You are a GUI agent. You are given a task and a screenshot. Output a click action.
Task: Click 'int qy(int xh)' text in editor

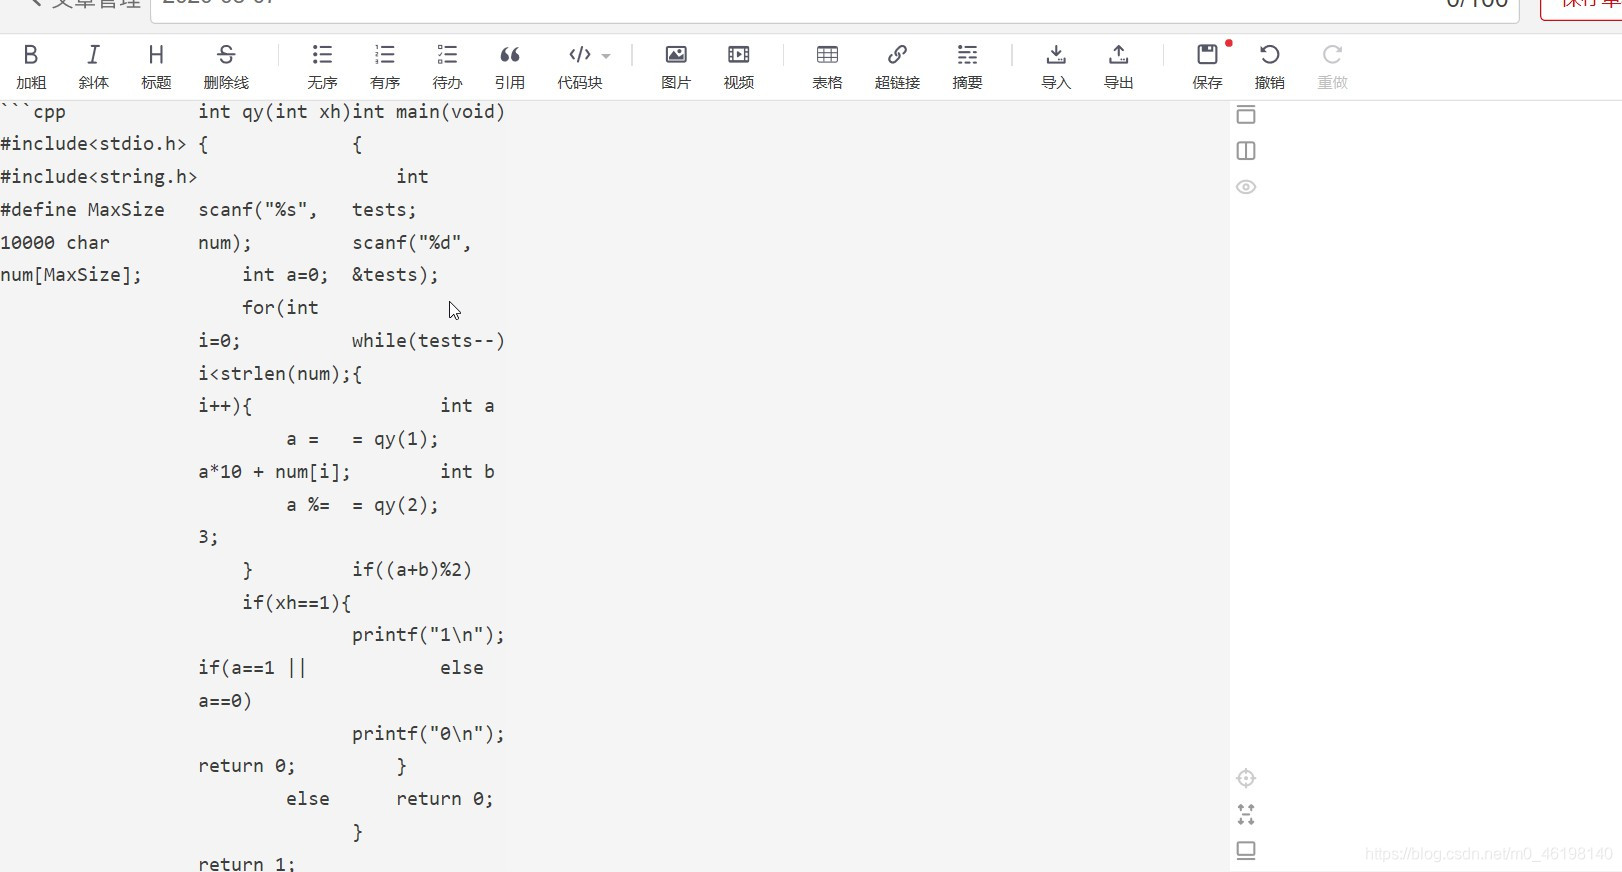point(275,112)
